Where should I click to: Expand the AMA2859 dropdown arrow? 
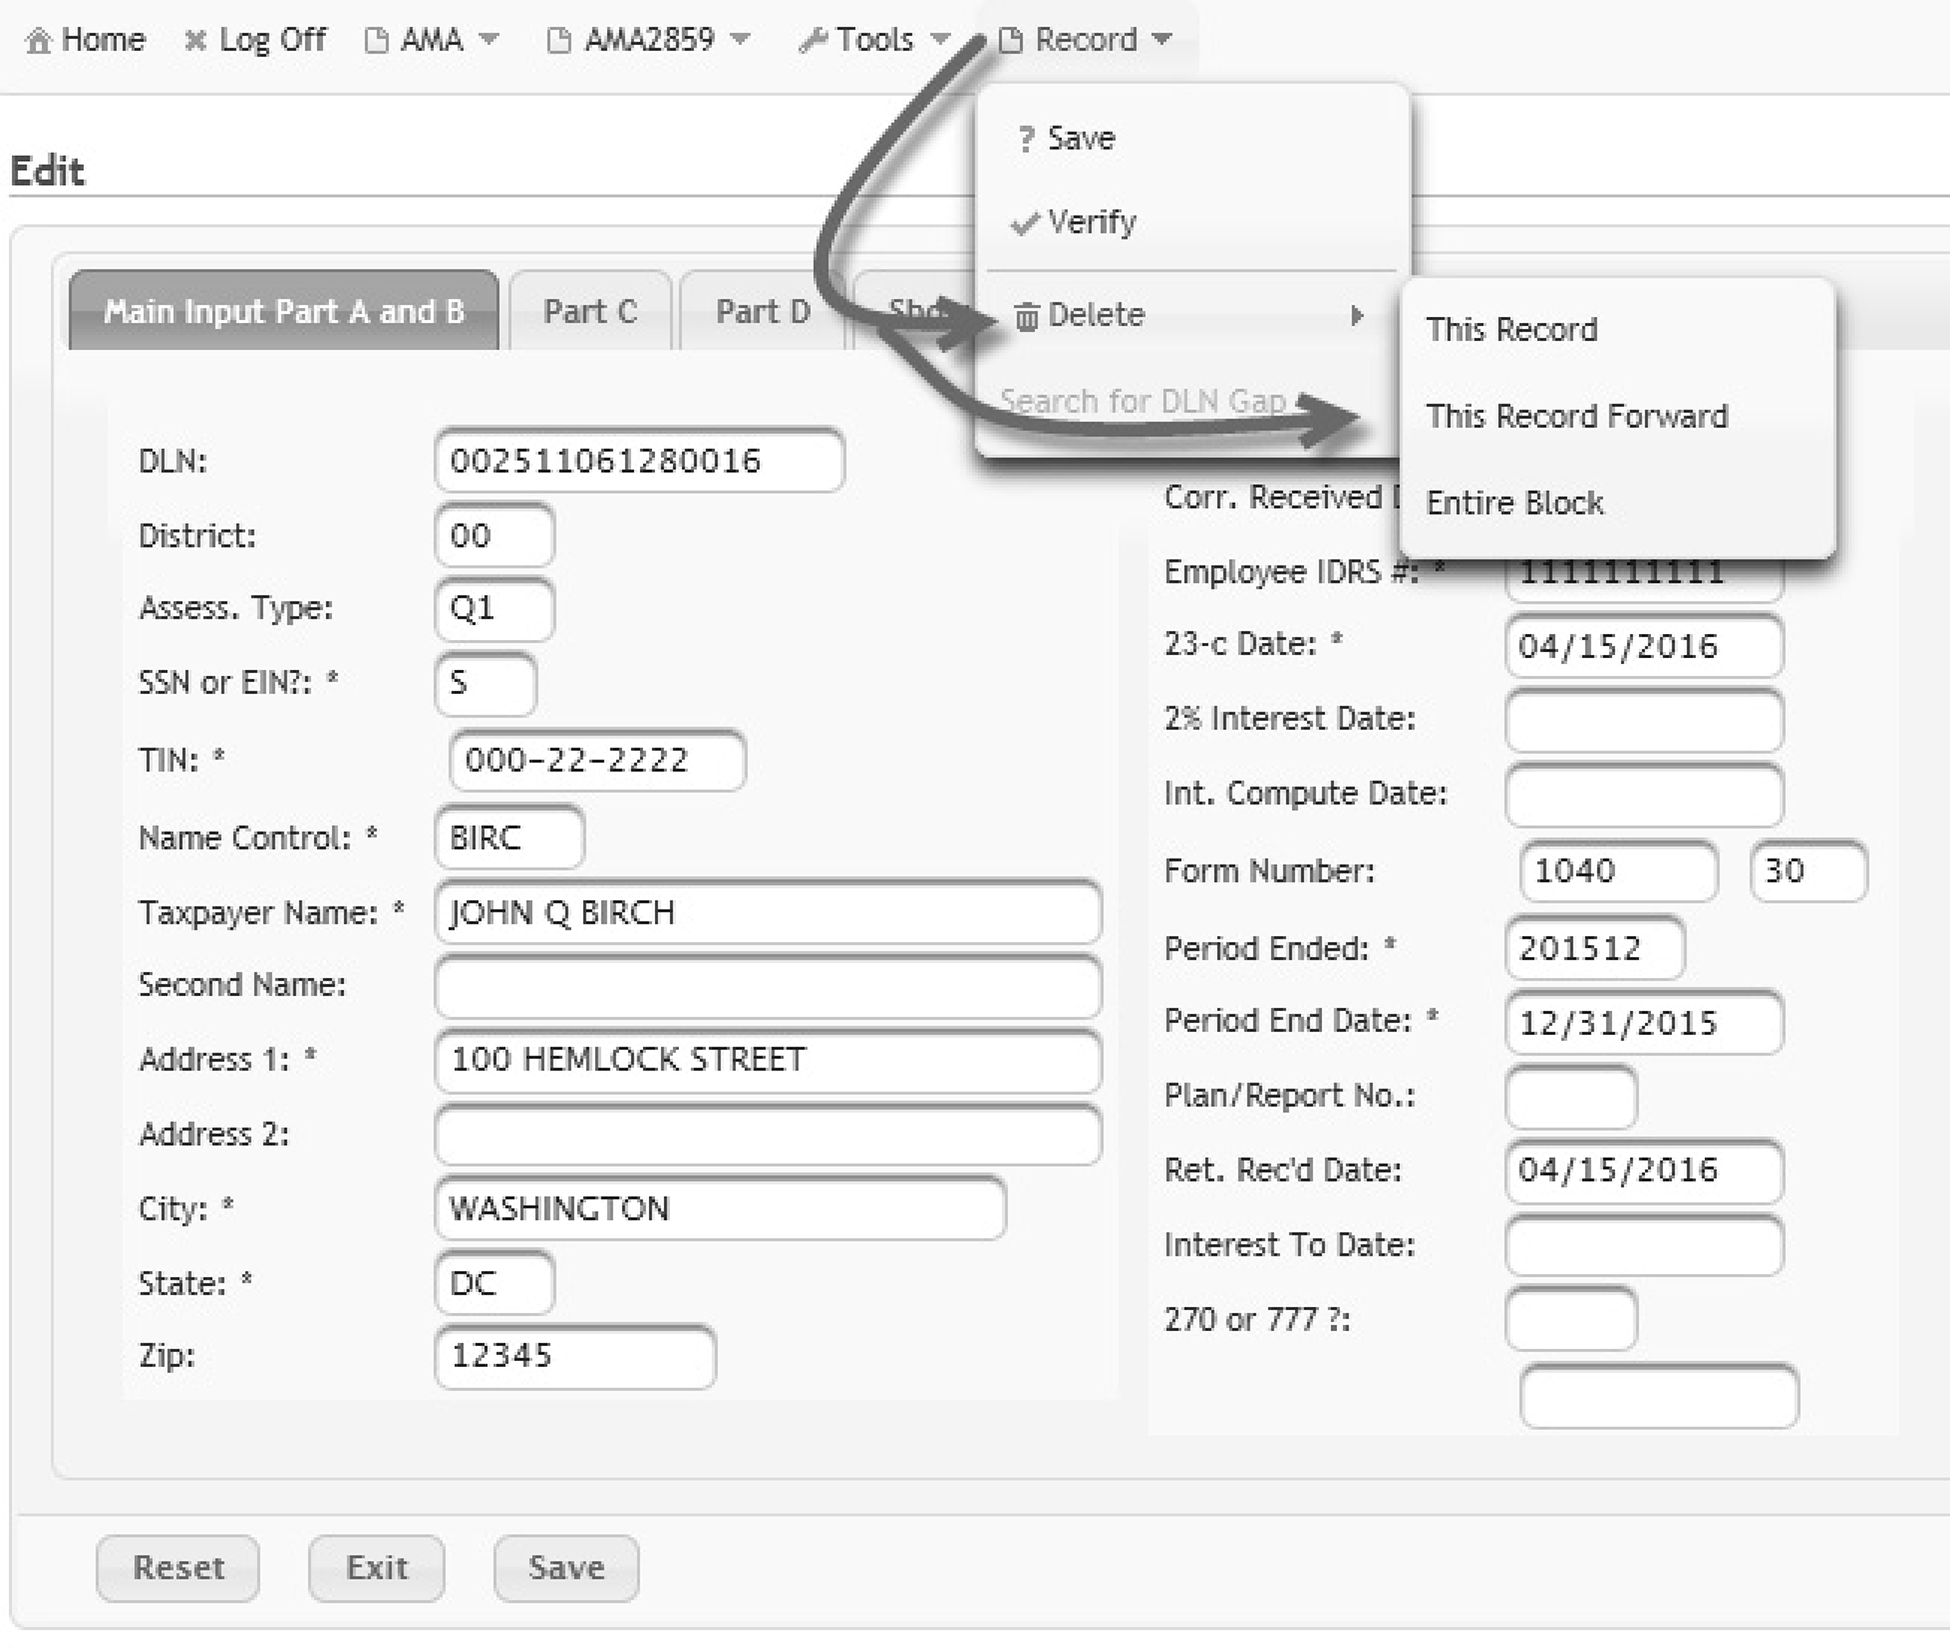[x=740, y=39]
